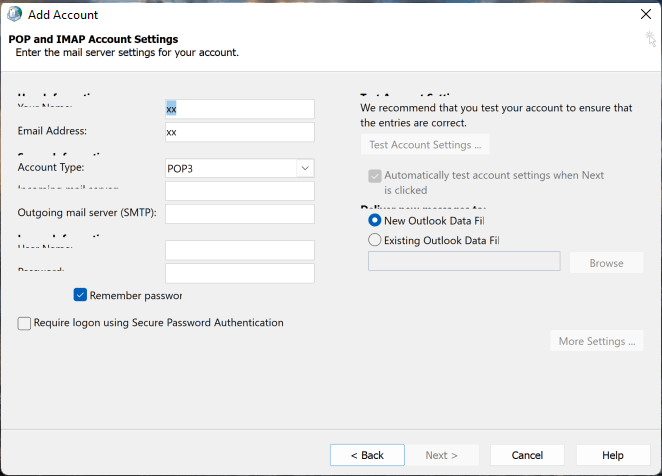
Task: Select New Outlook Data File option
Action: coord(375,220)
